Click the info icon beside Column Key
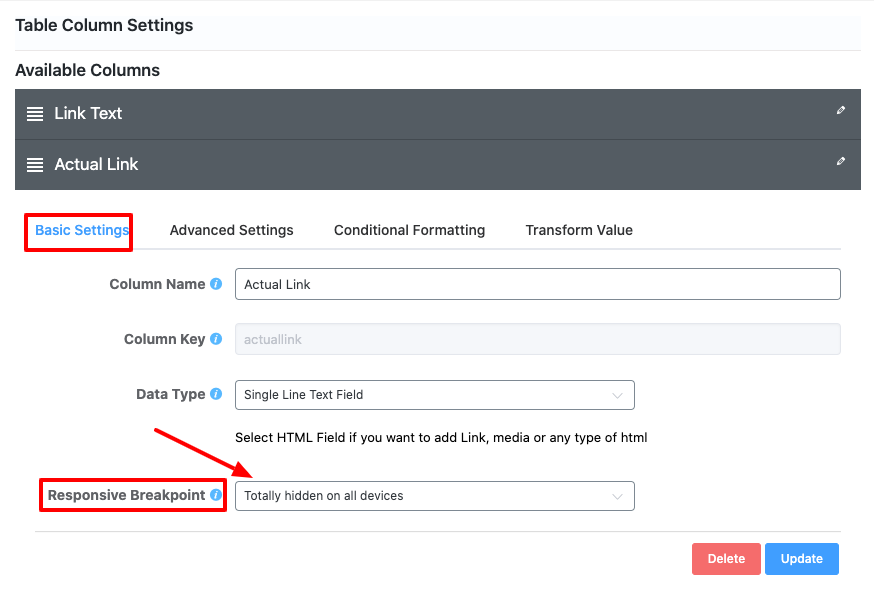This screenshot has height=598, width=874. pos(216,339)
